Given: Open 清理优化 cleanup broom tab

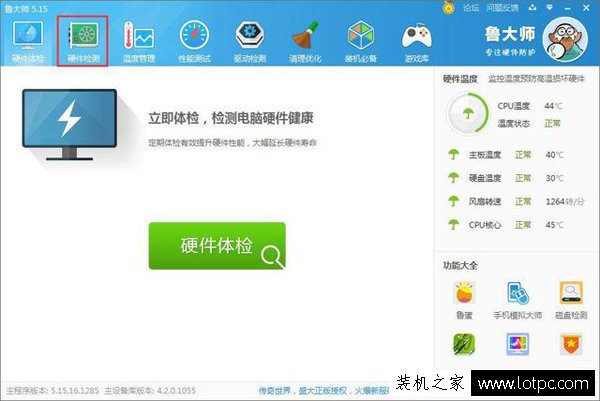Looking at the screenshot, I should pyautogui.click(x=305, y=41).
